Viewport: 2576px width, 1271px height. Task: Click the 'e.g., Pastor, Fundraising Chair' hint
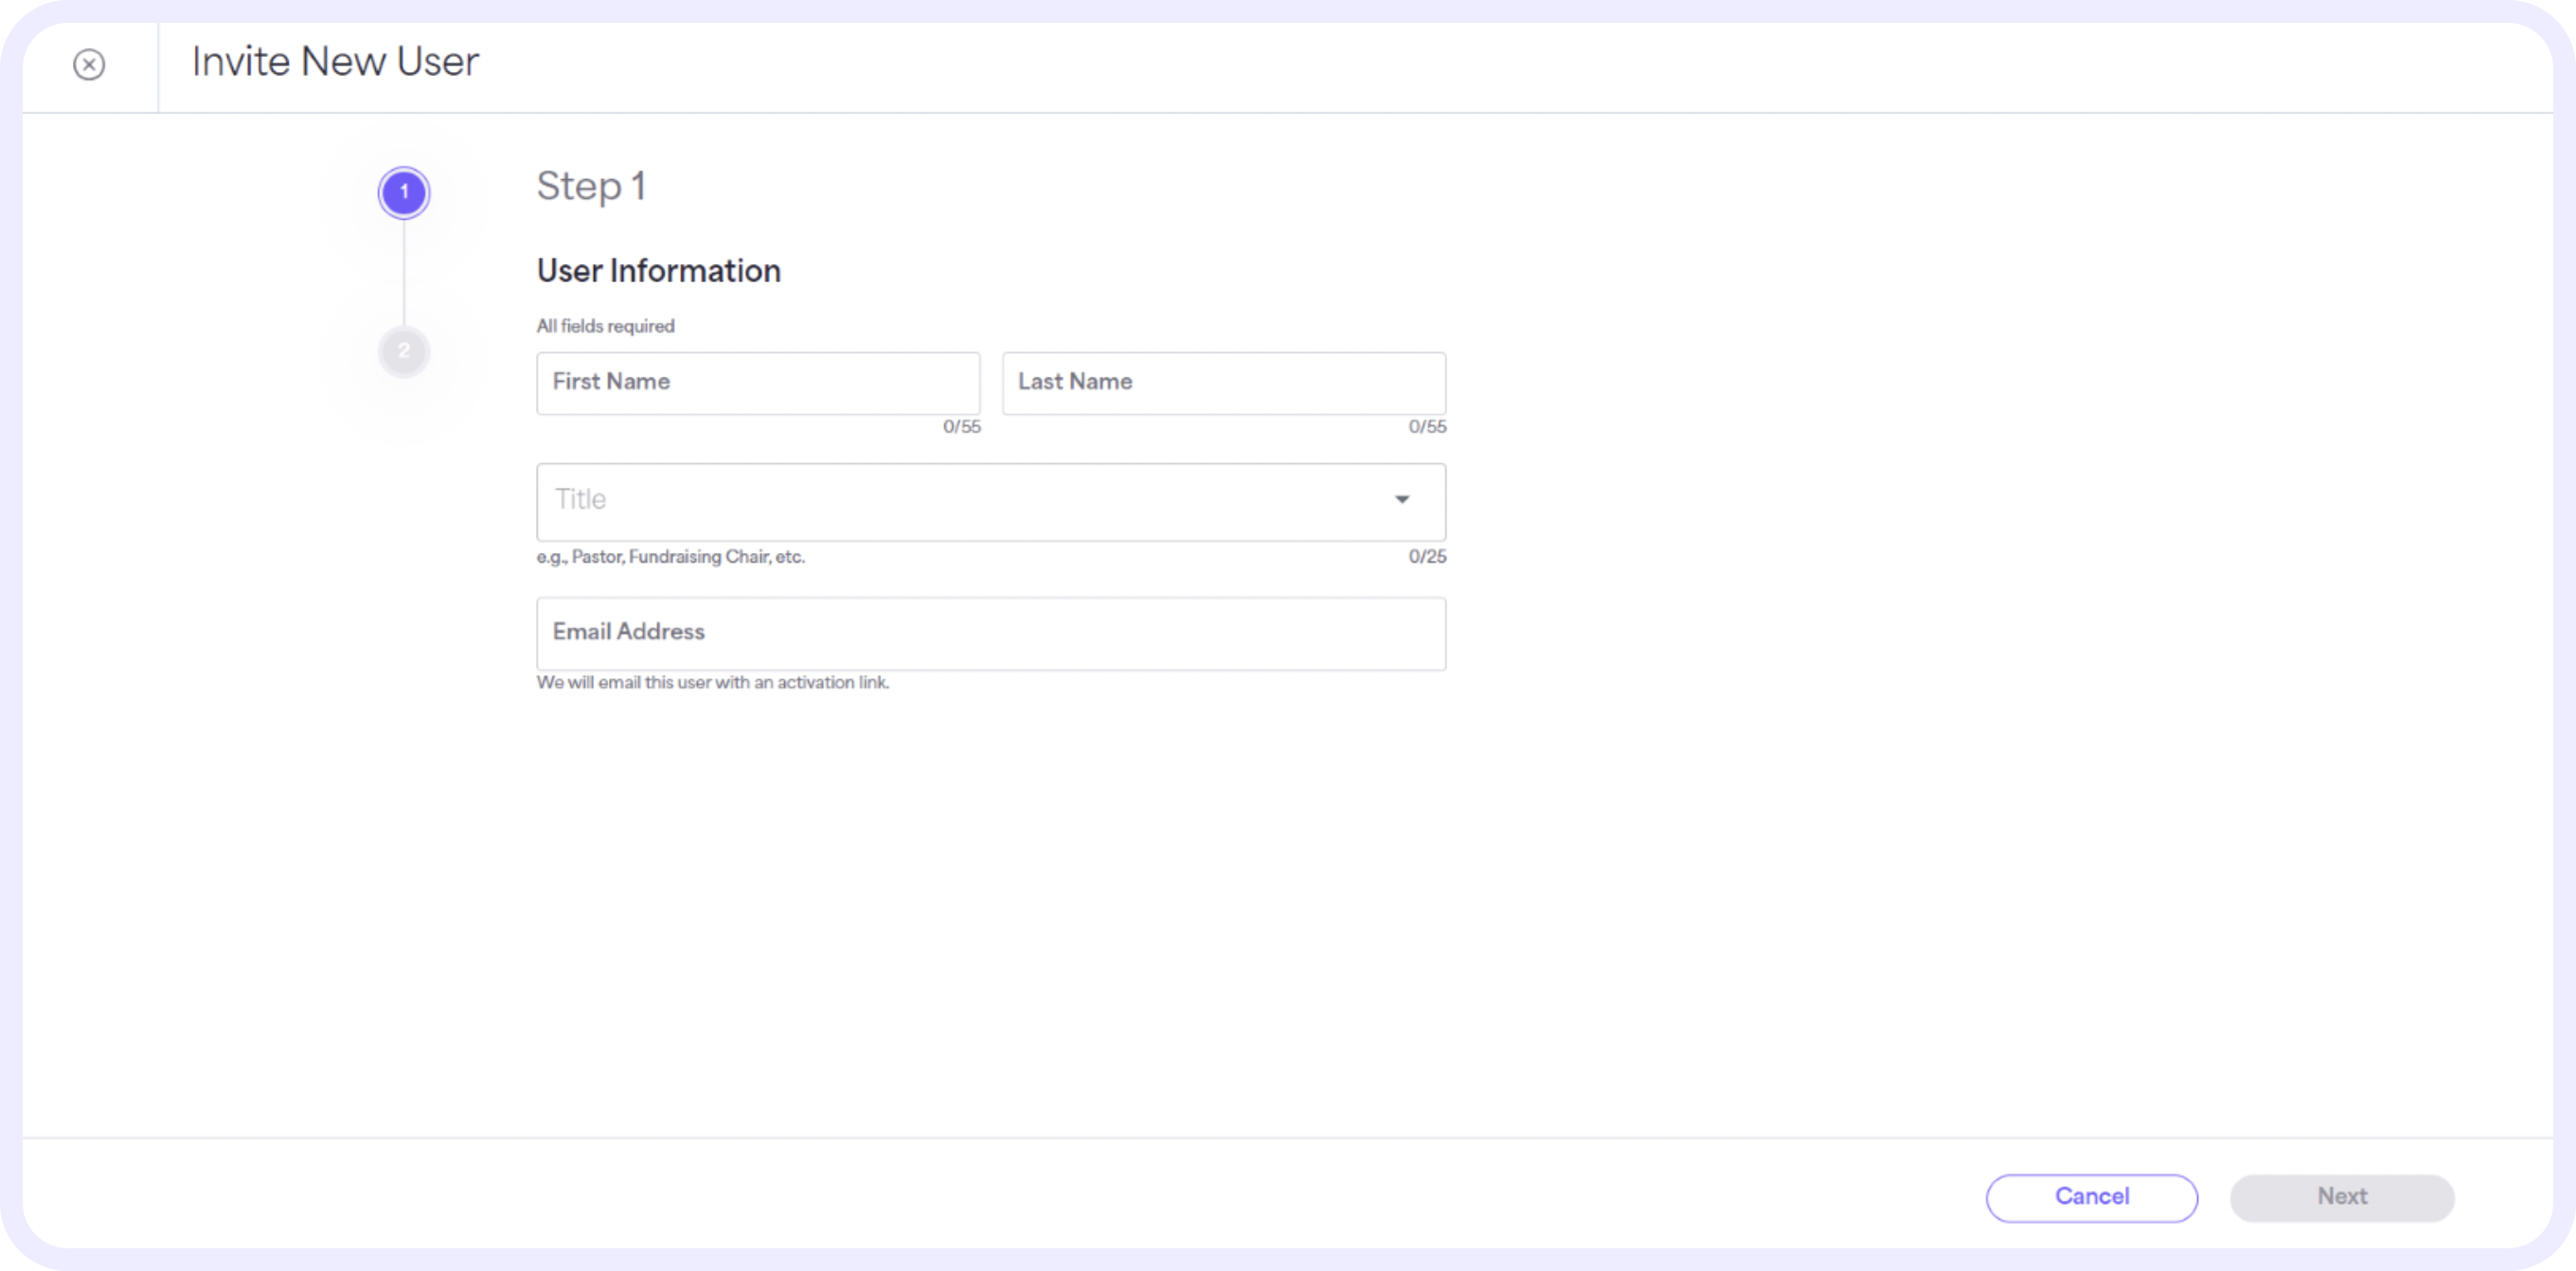(670, 557)
